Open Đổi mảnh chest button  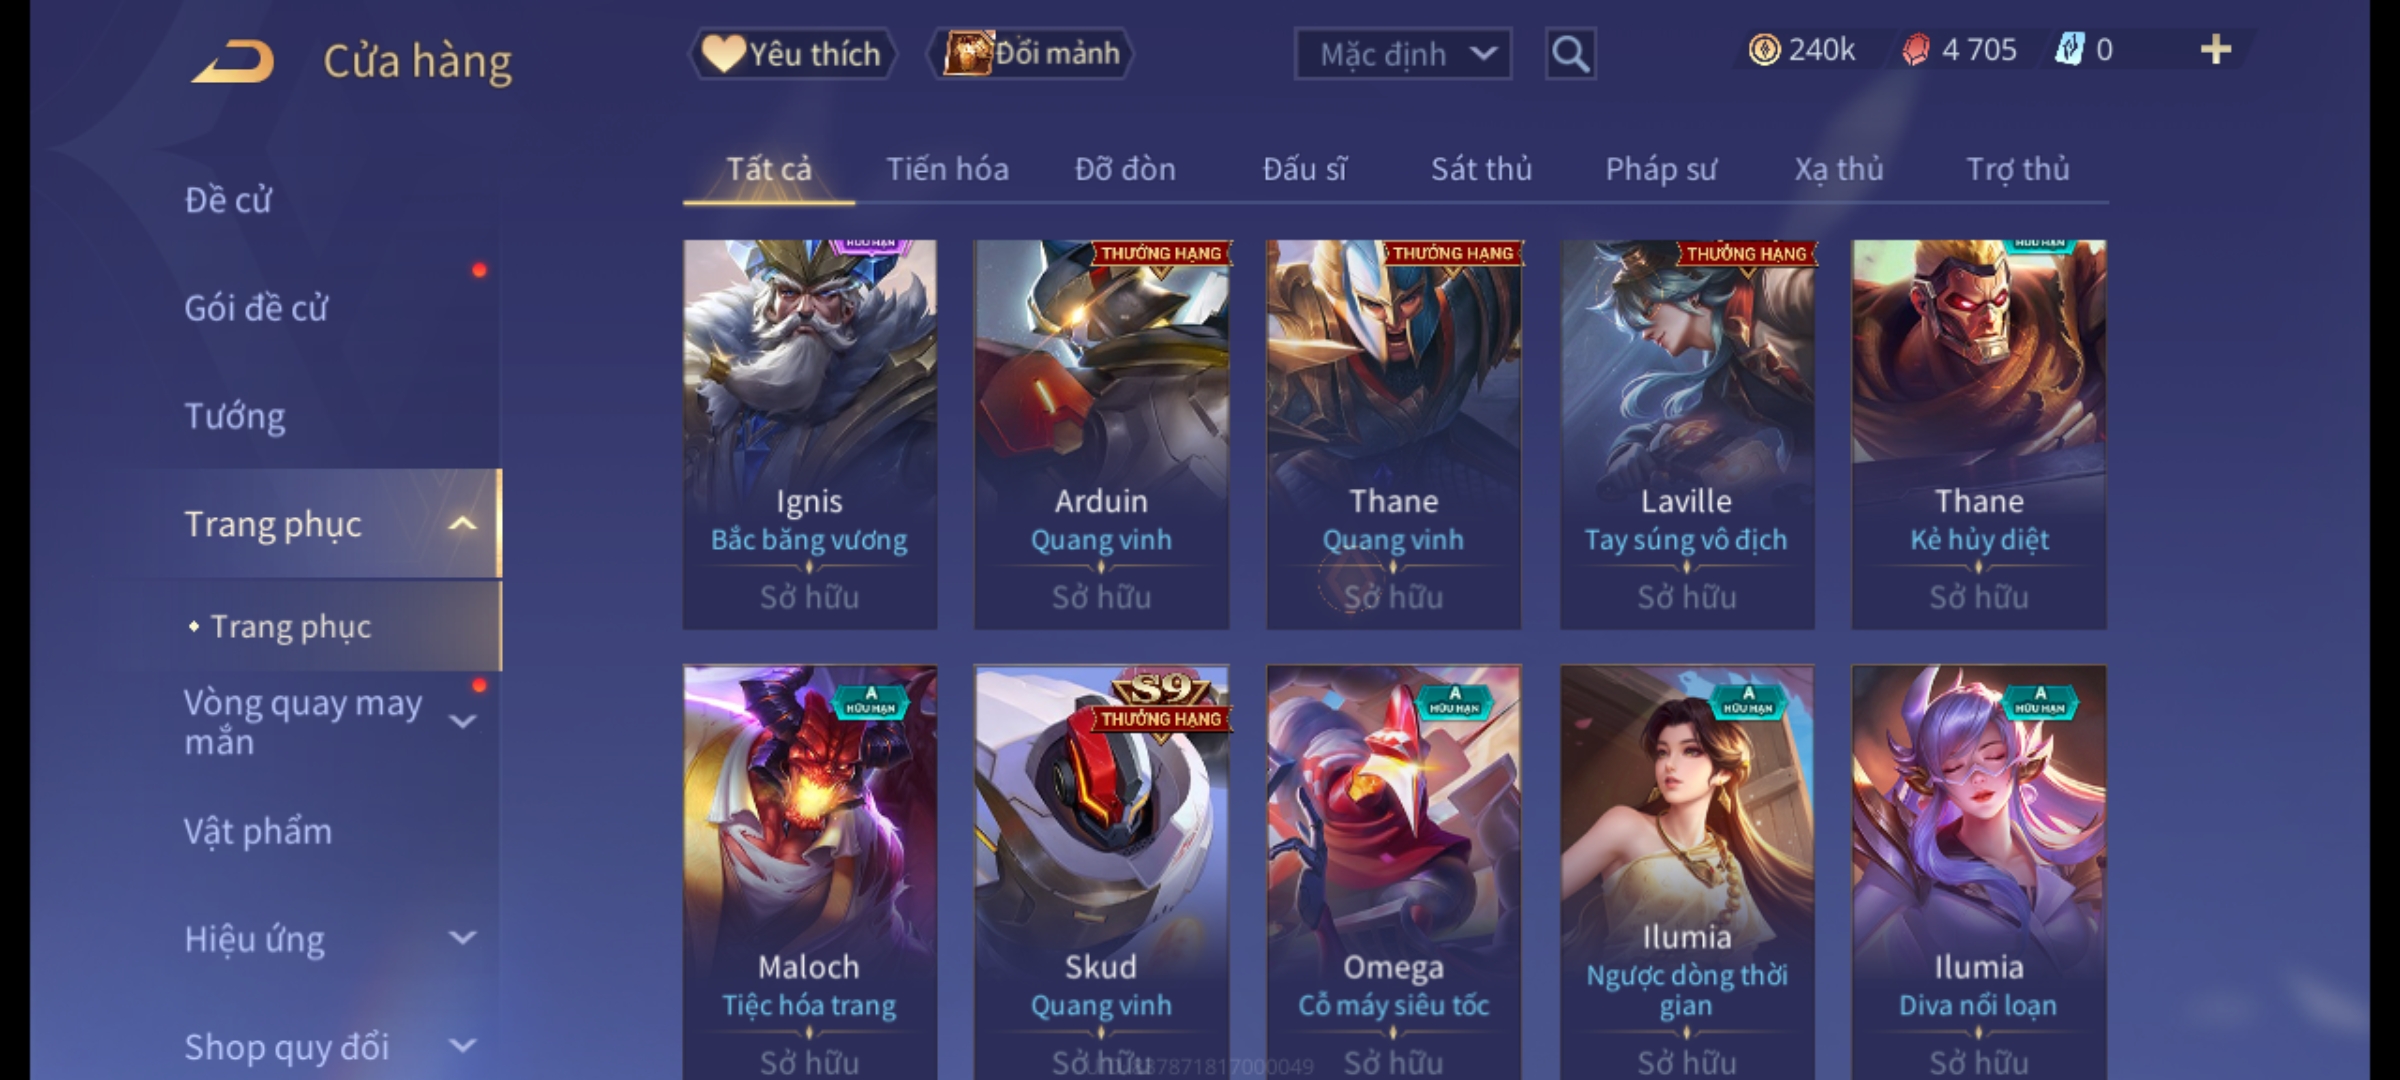point(1031,53)
